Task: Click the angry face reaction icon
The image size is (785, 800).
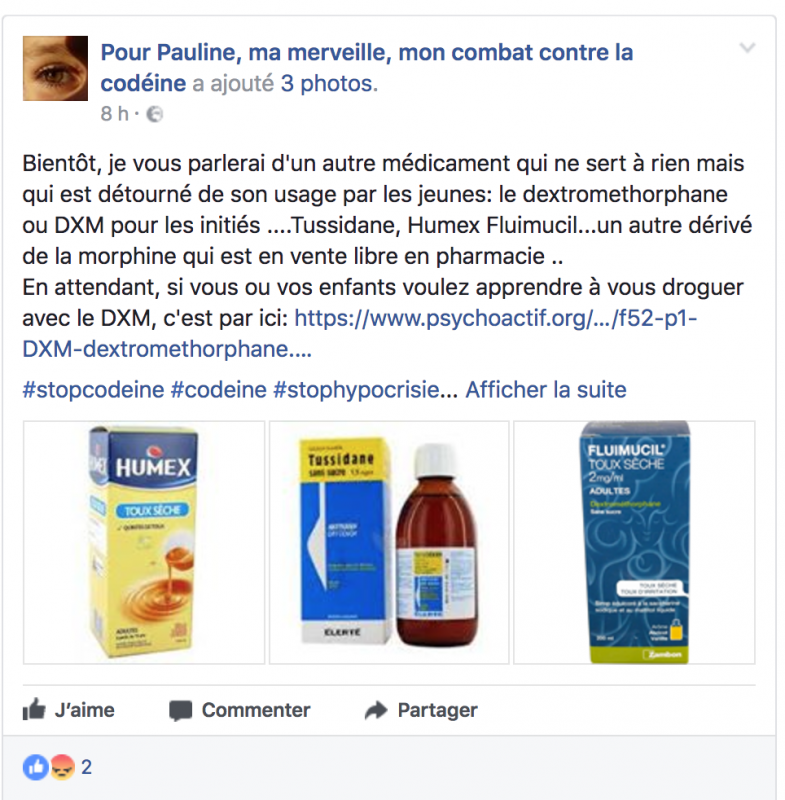Action: click(62, 767)
